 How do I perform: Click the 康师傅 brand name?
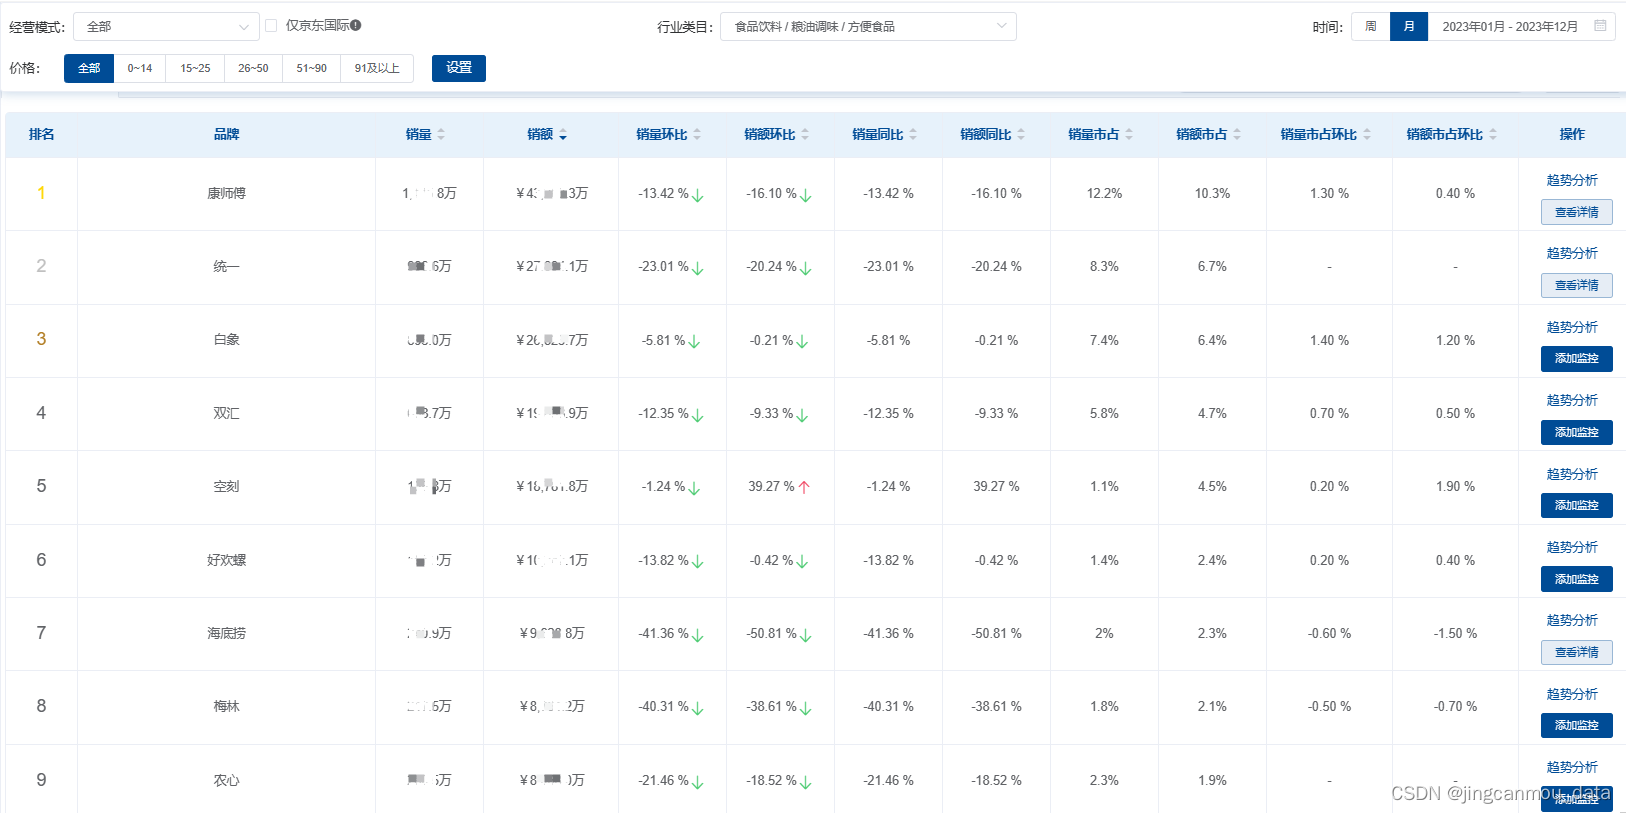227,193
